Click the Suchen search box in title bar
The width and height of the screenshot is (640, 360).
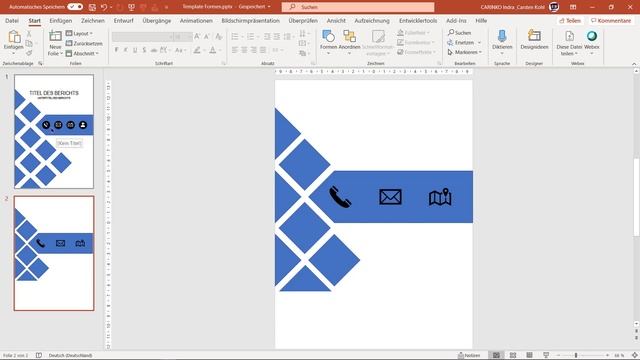pos(358,7)
